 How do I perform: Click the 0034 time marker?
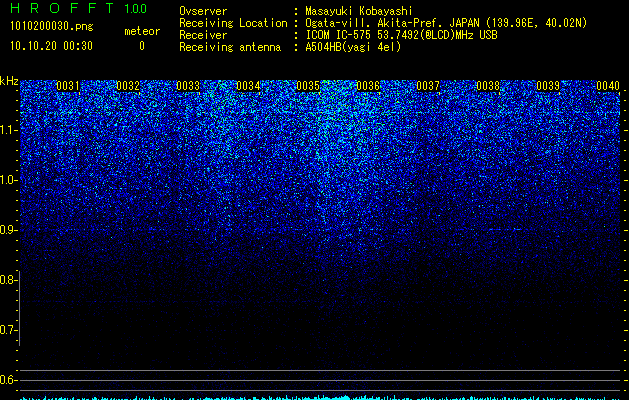tap(248, 86)
